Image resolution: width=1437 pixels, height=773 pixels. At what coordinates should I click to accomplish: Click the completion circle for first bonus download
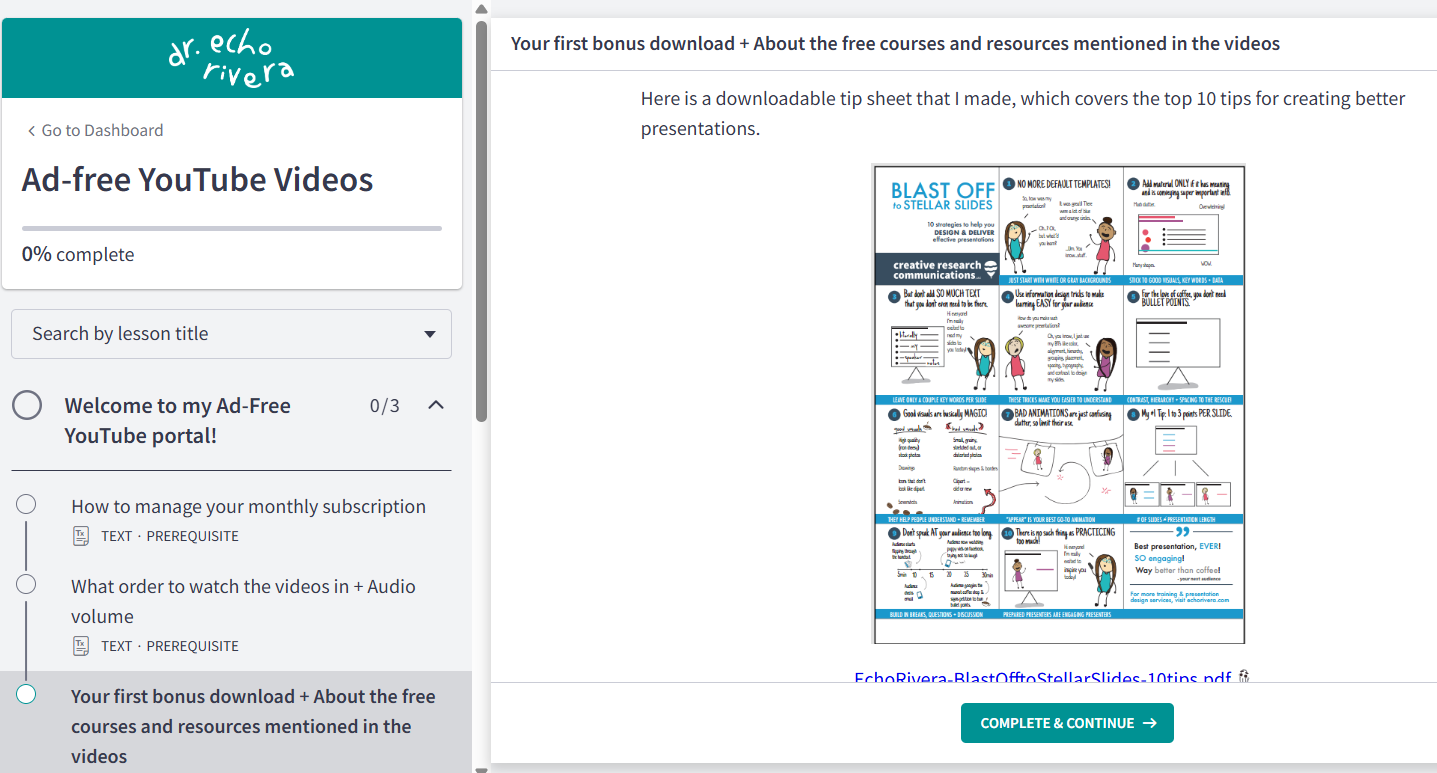[x=26, y=694]
